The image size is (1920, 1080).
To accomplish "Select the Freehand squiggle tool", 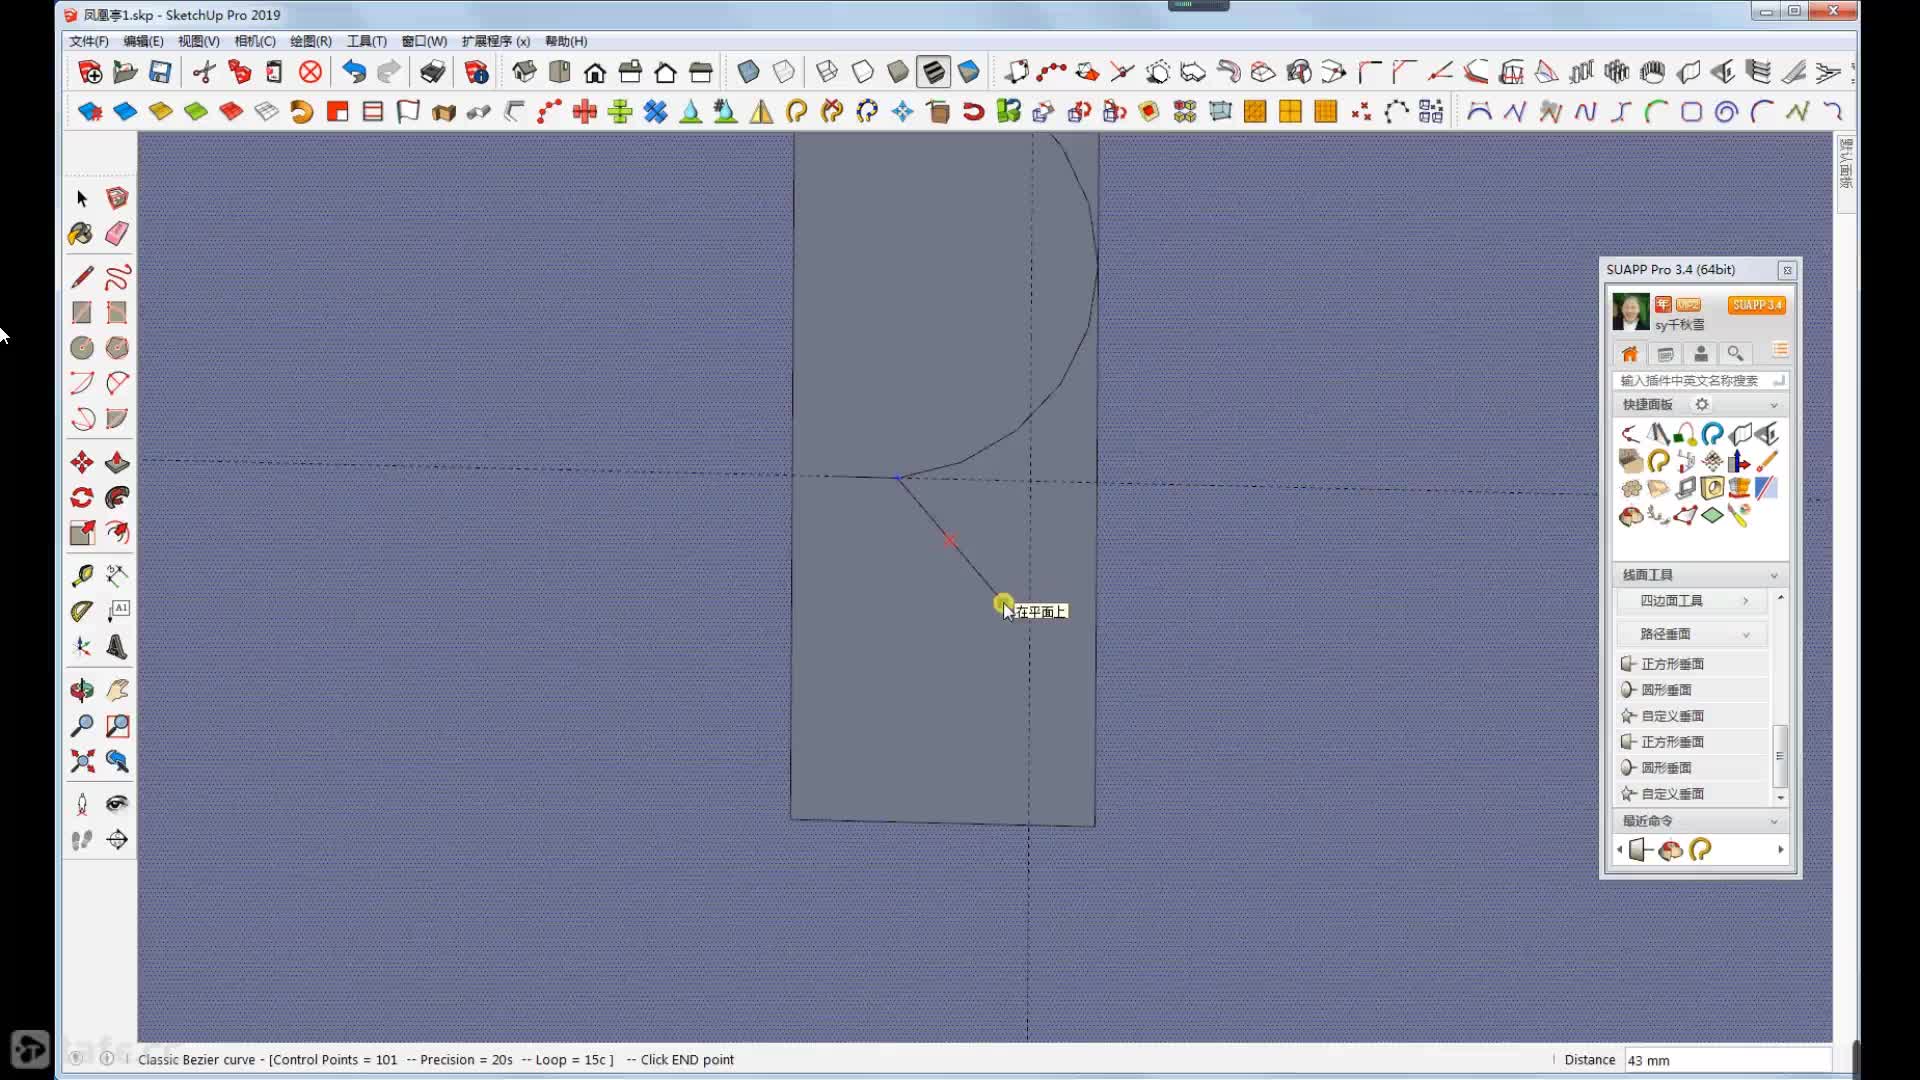I will pos(117,276).
